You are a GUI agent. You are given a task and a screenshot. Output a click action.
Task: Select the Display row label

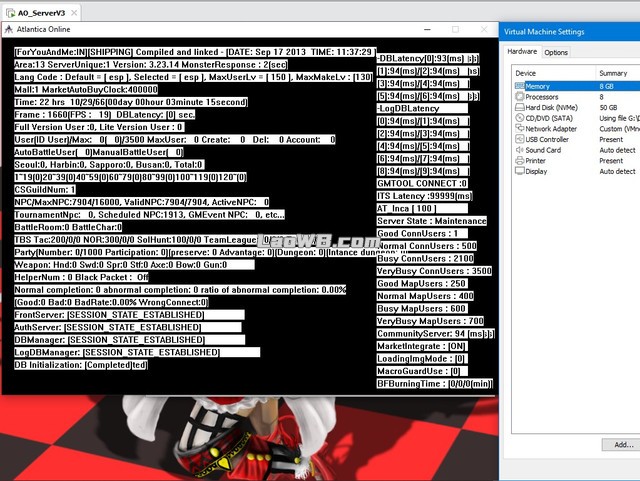point(536,171)
